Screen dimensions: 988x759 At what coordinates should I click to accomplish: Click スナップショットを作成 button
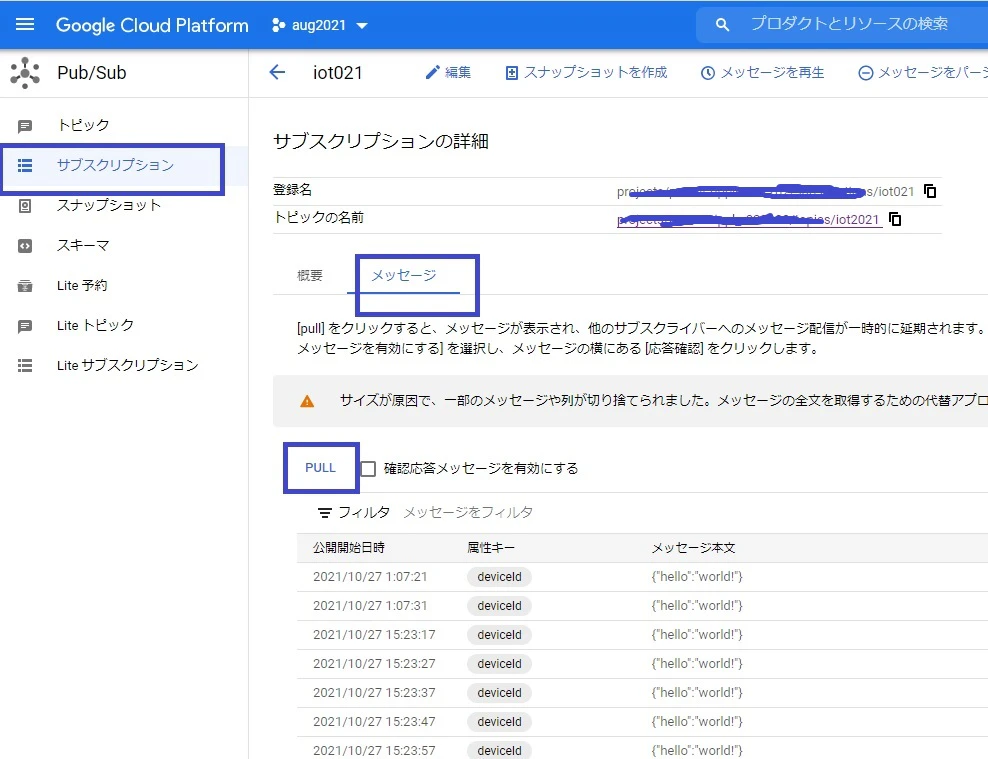pyautogui.click(x=586, y=72)
